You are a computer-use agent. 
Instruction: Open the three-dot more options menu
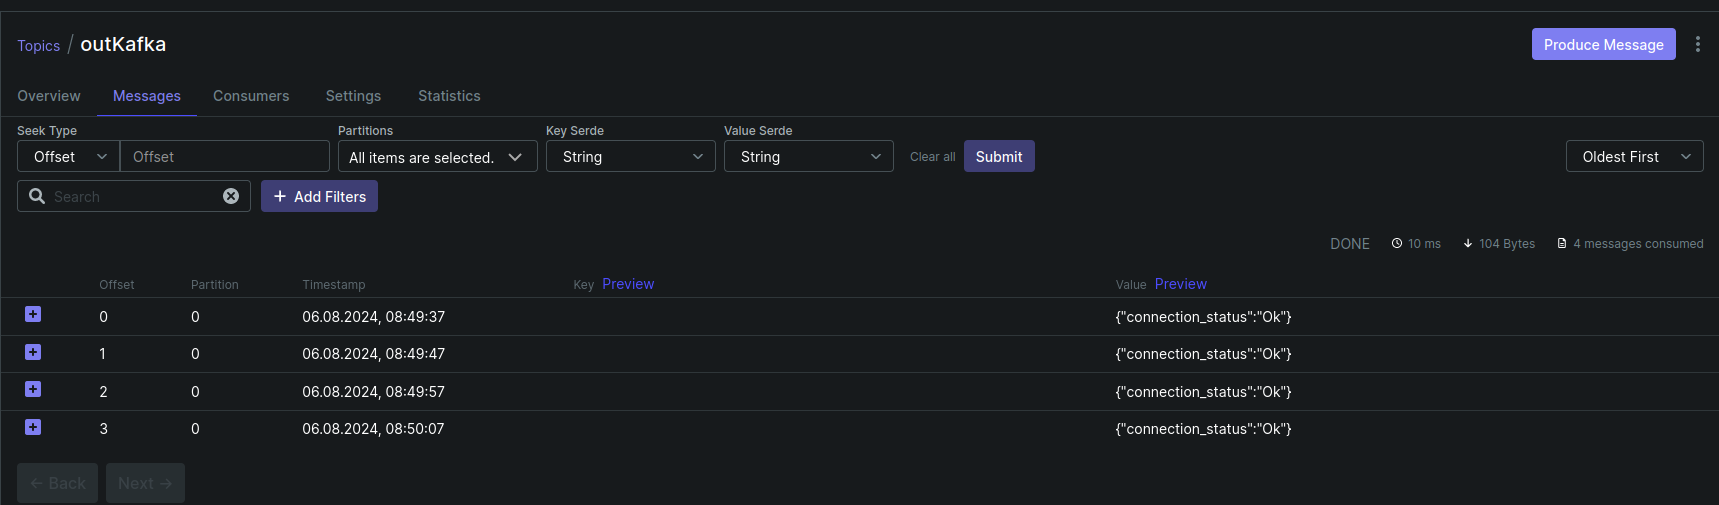pyautogui.click(x=1697, y=44)
